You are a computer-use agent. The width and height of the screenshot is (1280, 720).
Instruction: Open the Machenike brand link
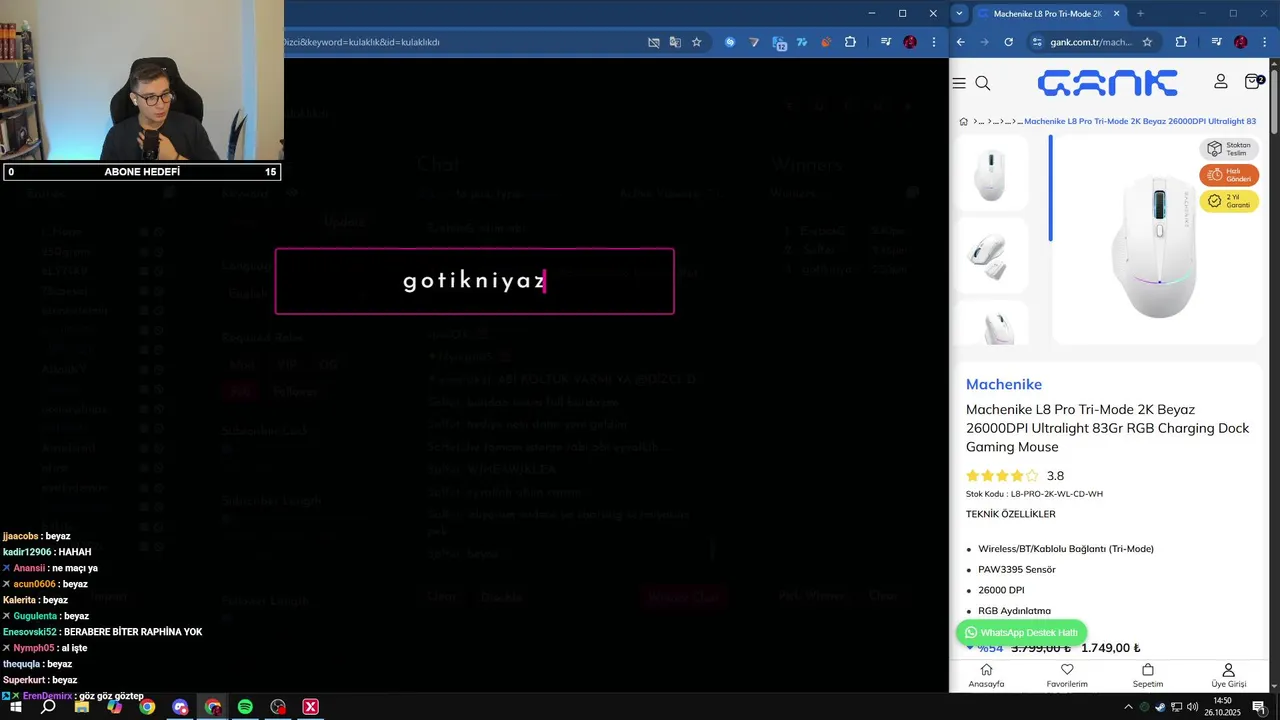click(x=1004, y=384)
